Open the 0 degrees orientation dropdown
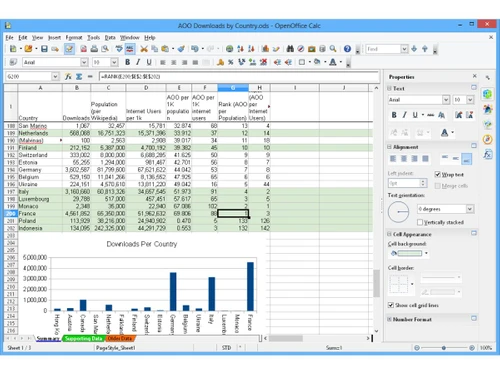The width and height of the screenshot is (500, 375). click(x=470, y=209)
